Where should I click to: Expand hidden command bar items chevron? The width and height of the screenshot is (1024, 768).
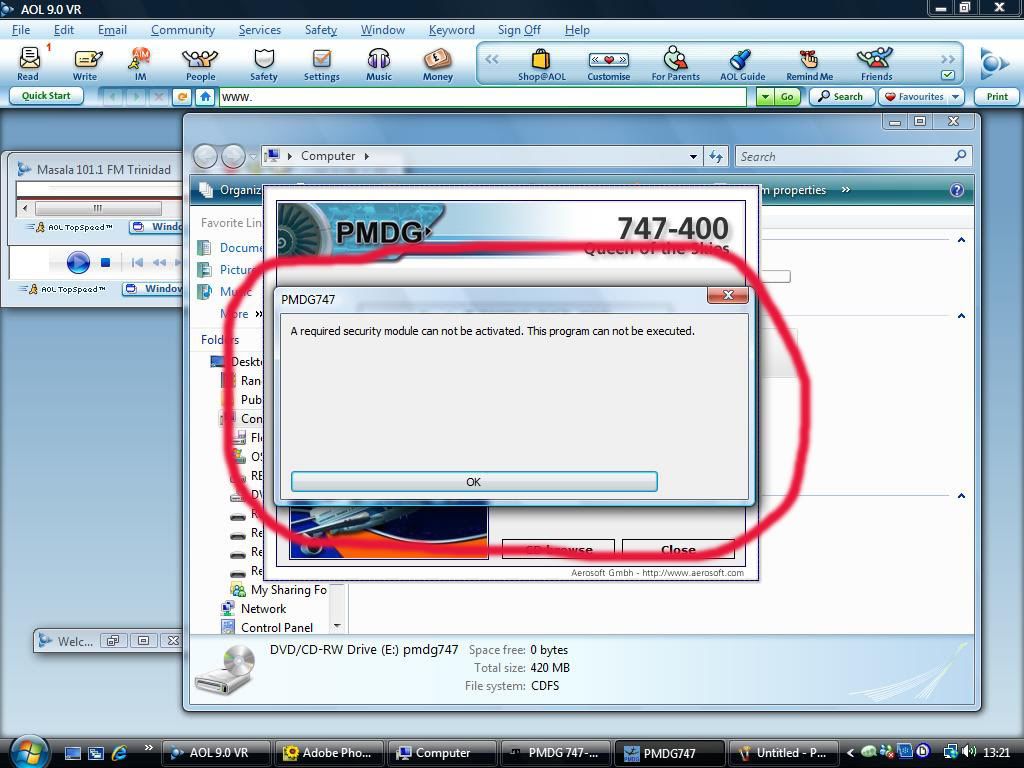click(846, 190)
